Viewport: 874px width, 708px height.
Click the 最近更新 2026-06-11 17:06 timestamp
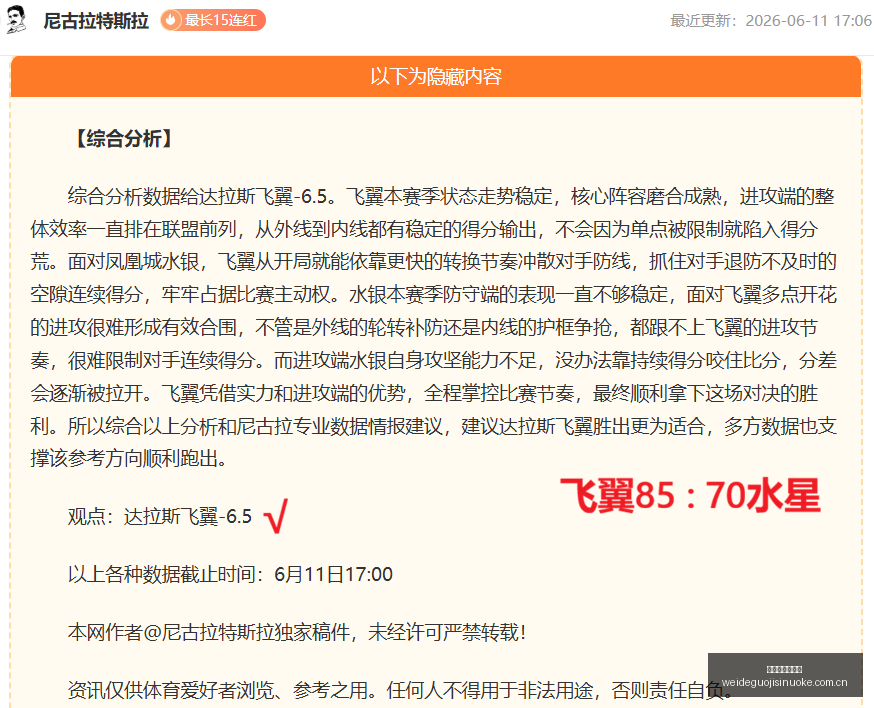click(771, 21)
